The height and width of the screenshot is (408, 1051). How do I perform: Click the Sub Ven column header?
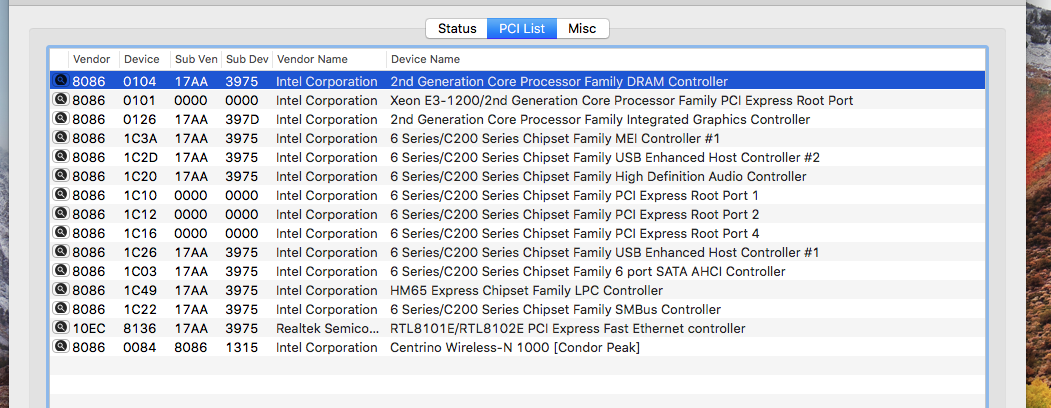tap(194, 59)
